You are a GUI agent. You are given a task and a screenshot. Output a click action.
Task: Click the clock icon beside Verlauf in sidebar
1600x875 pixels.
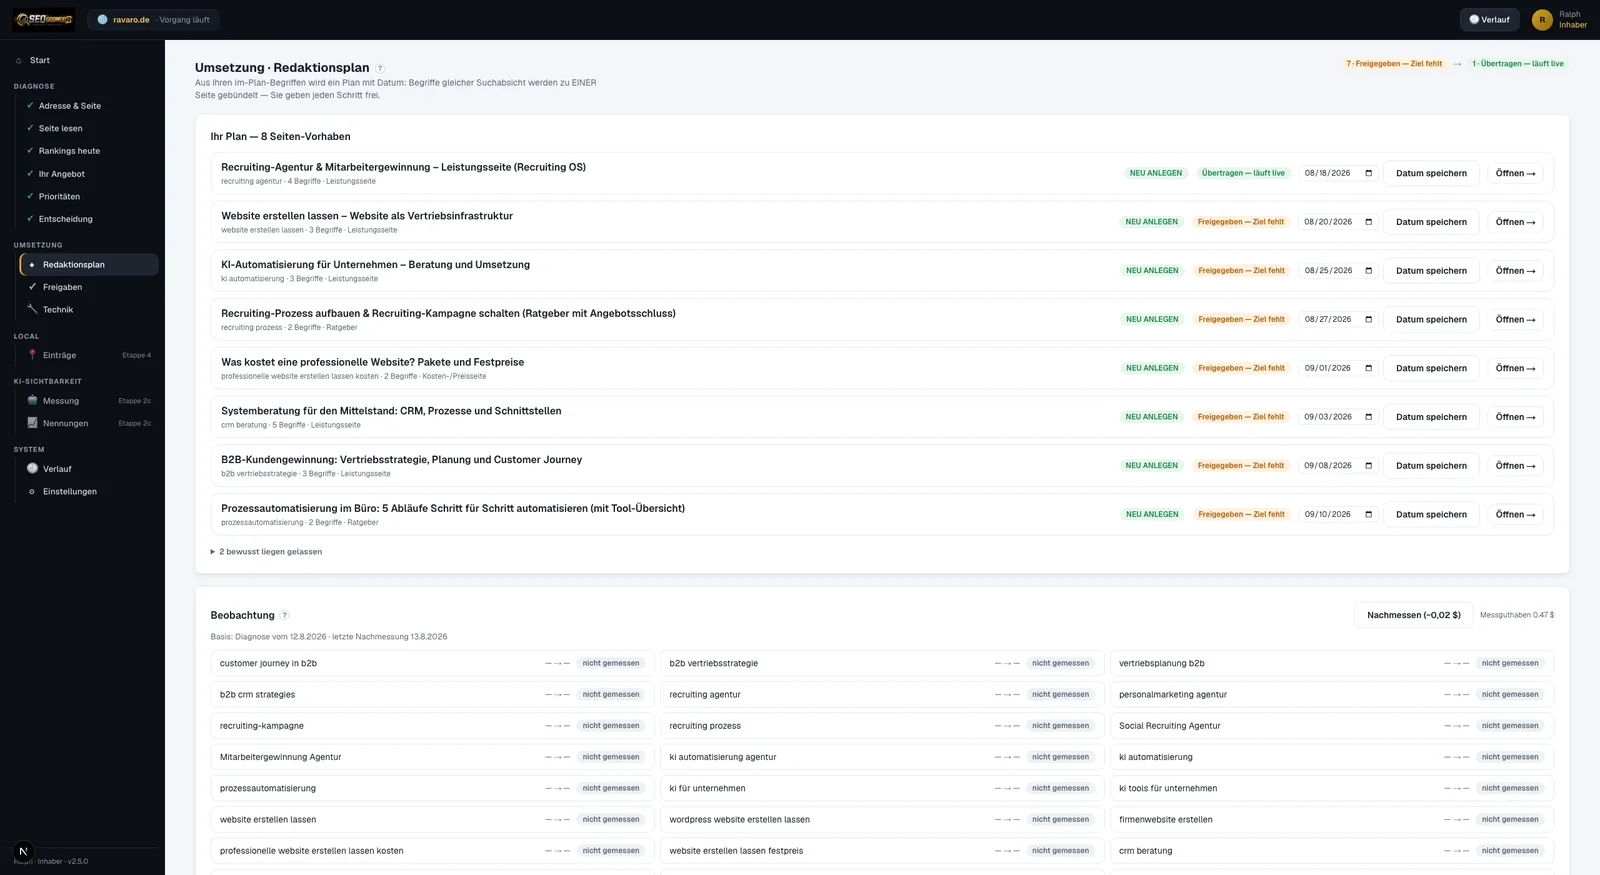(x=32, y=468)
